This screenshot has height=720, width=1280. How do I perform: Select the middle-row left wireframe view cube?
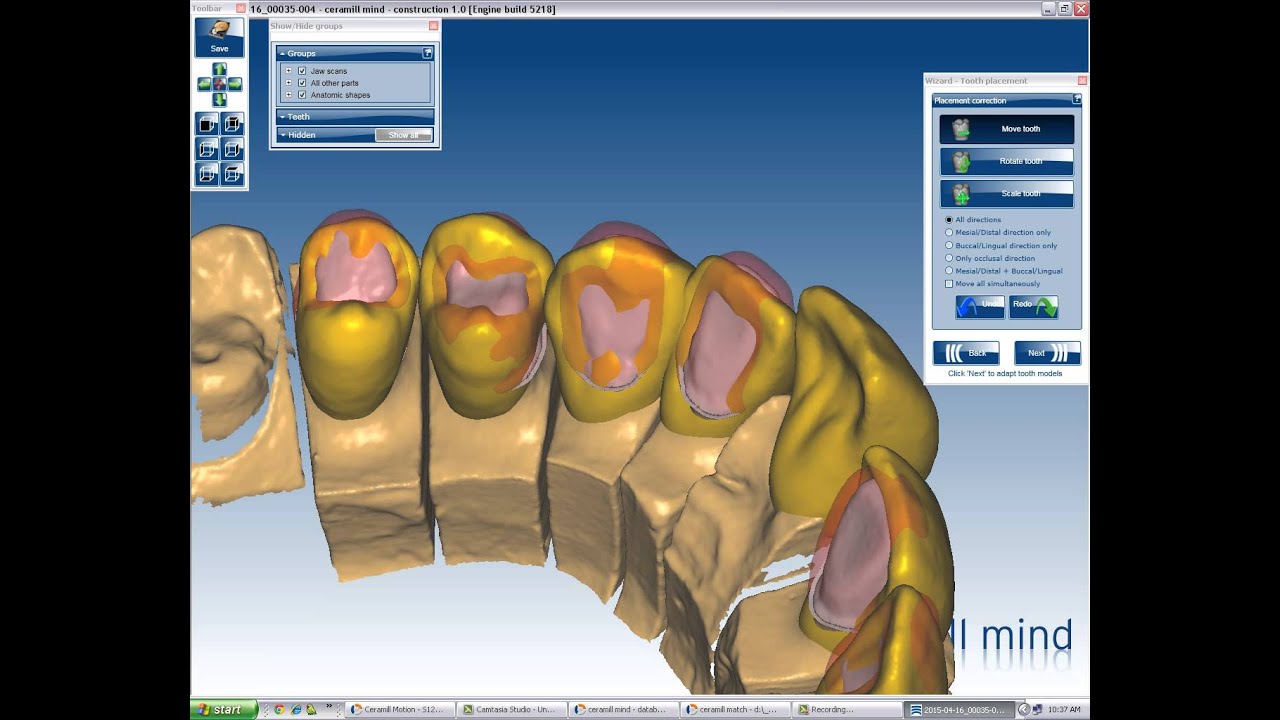207,149
